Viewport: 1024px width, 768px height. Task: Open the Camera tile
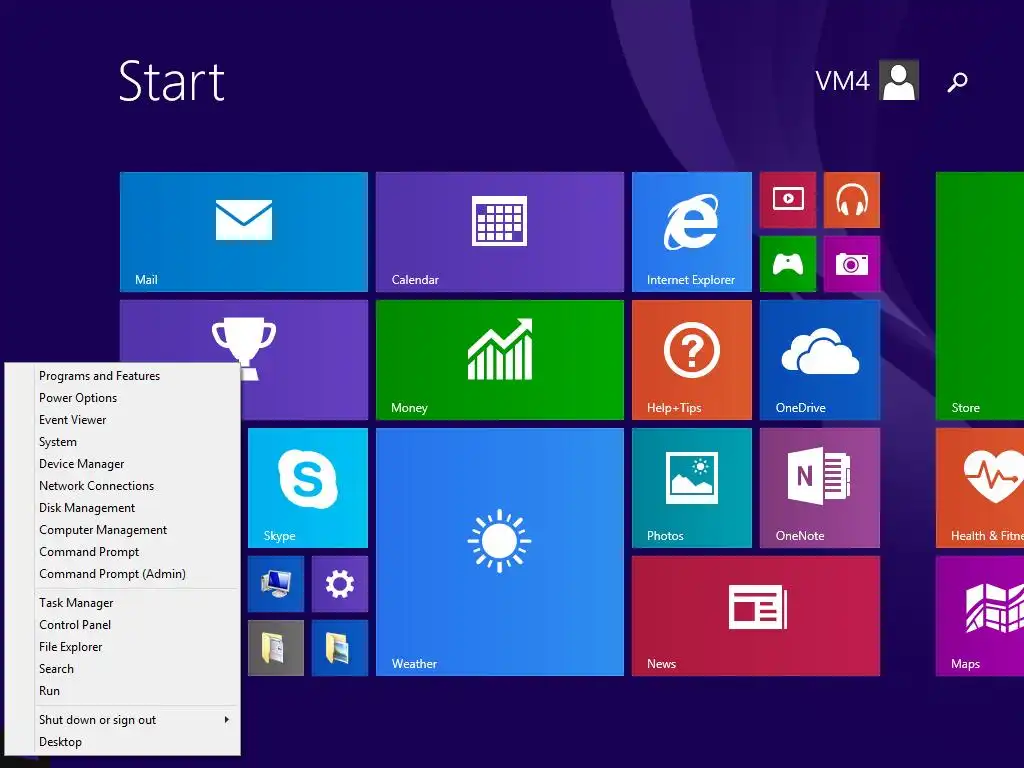[852, 264]
